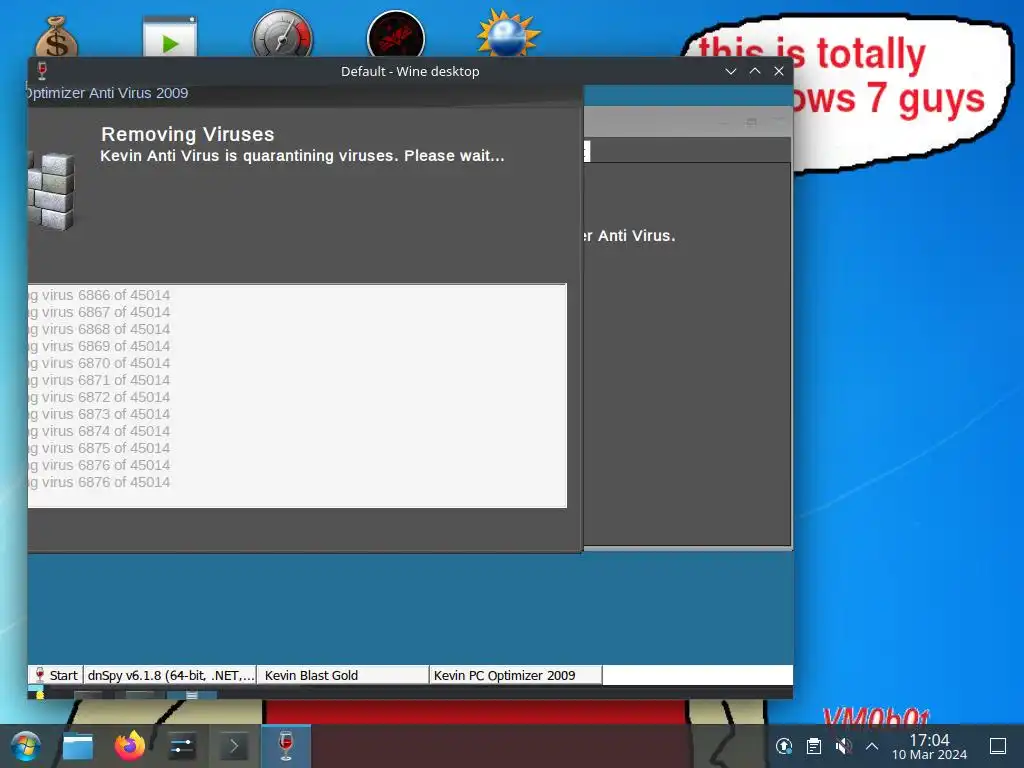Image resolution: width=1024 pixels, height=768 pixels.
Task: Open the clock showing 17:04
Action: 929,746
